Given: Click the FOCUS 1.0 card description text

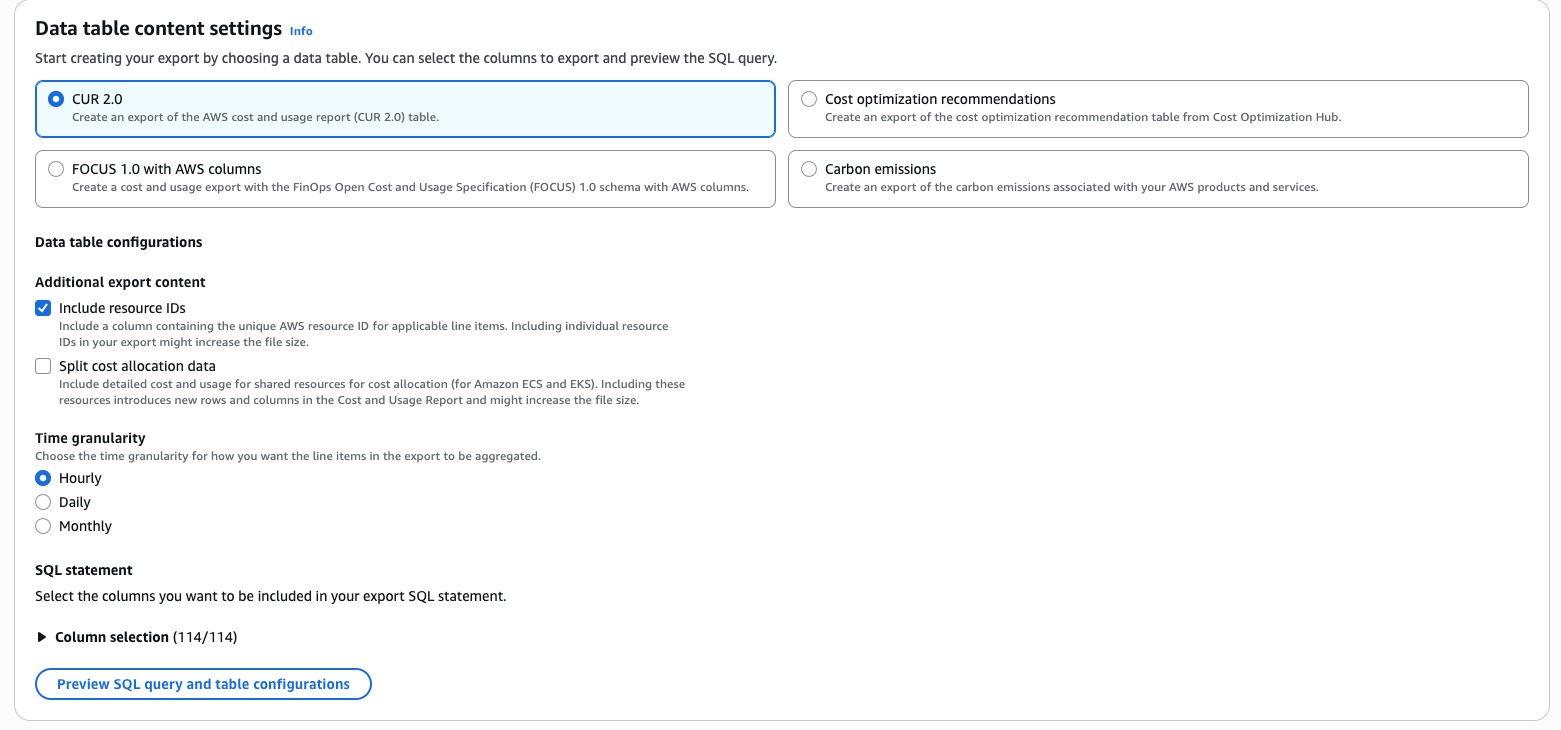Looking at the screenshot, I should click(x=410, y=187).
